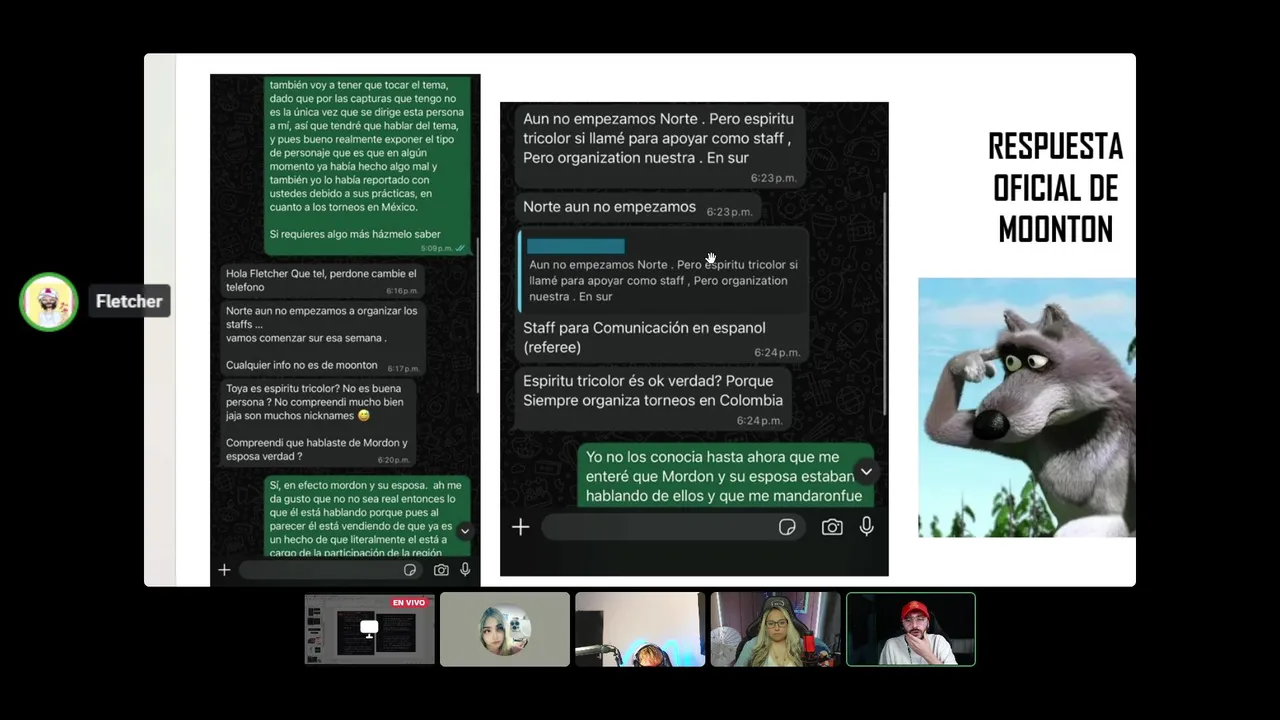Focus the message input field in right chat
The height and width of the screenshot is (720, 1280).
click(x=672, y=527)
